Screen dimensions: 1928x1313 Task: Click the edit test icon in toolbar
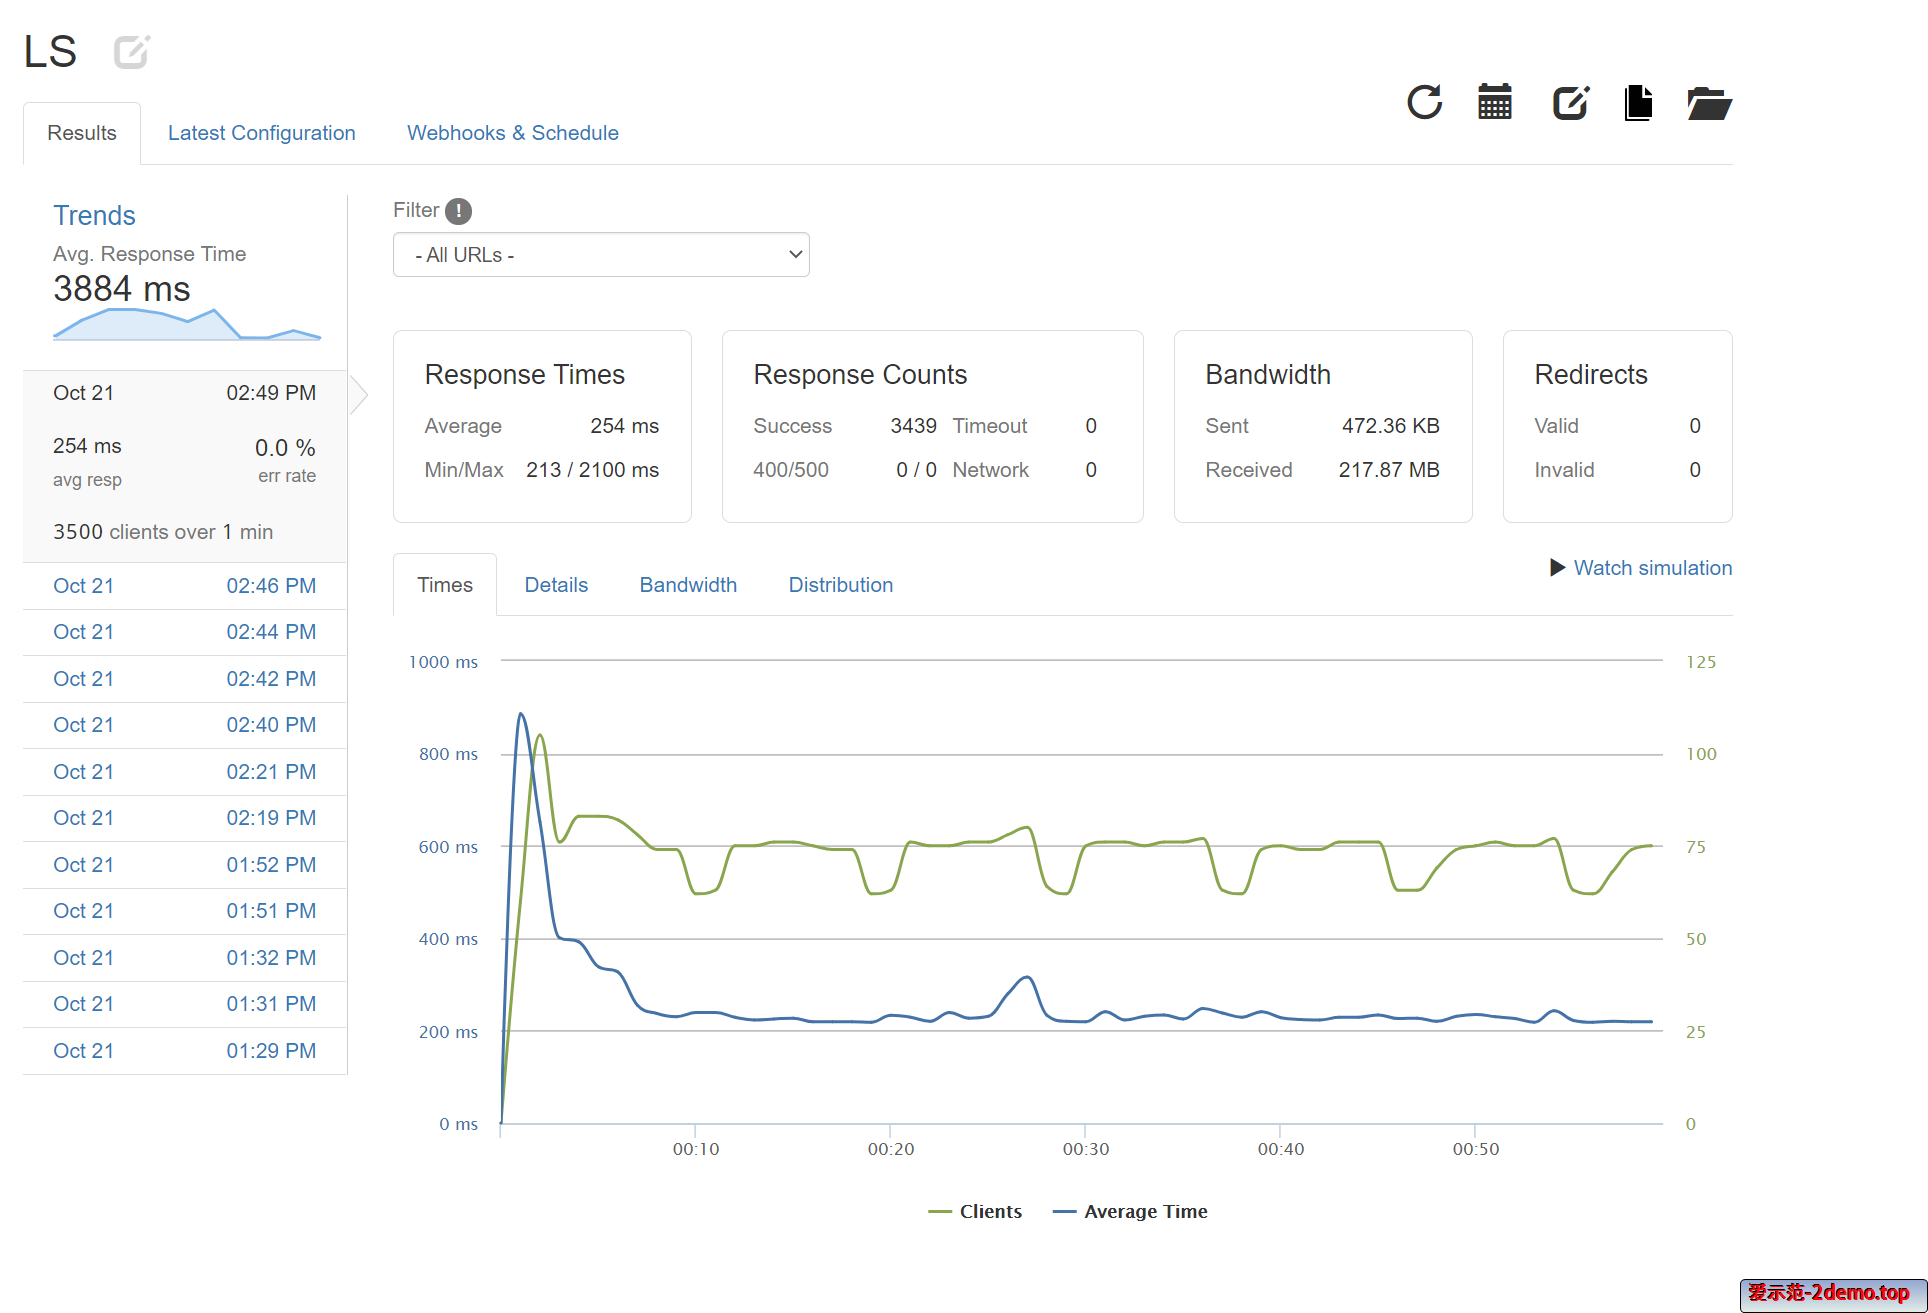(x=1570, y=103)
